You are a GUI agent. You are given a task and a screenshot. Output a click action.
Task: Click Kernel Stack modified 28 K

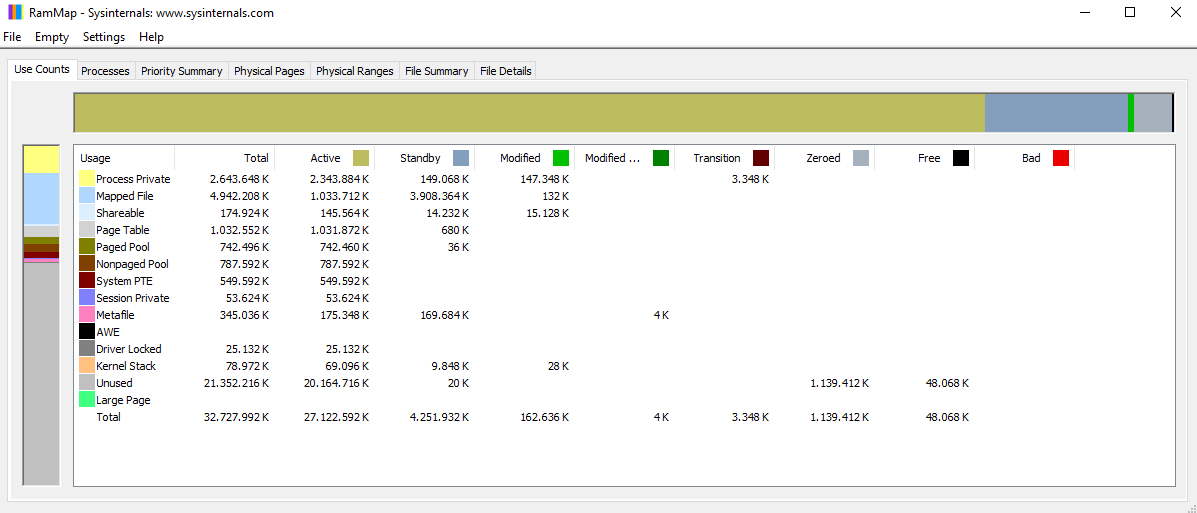[558, 366]
